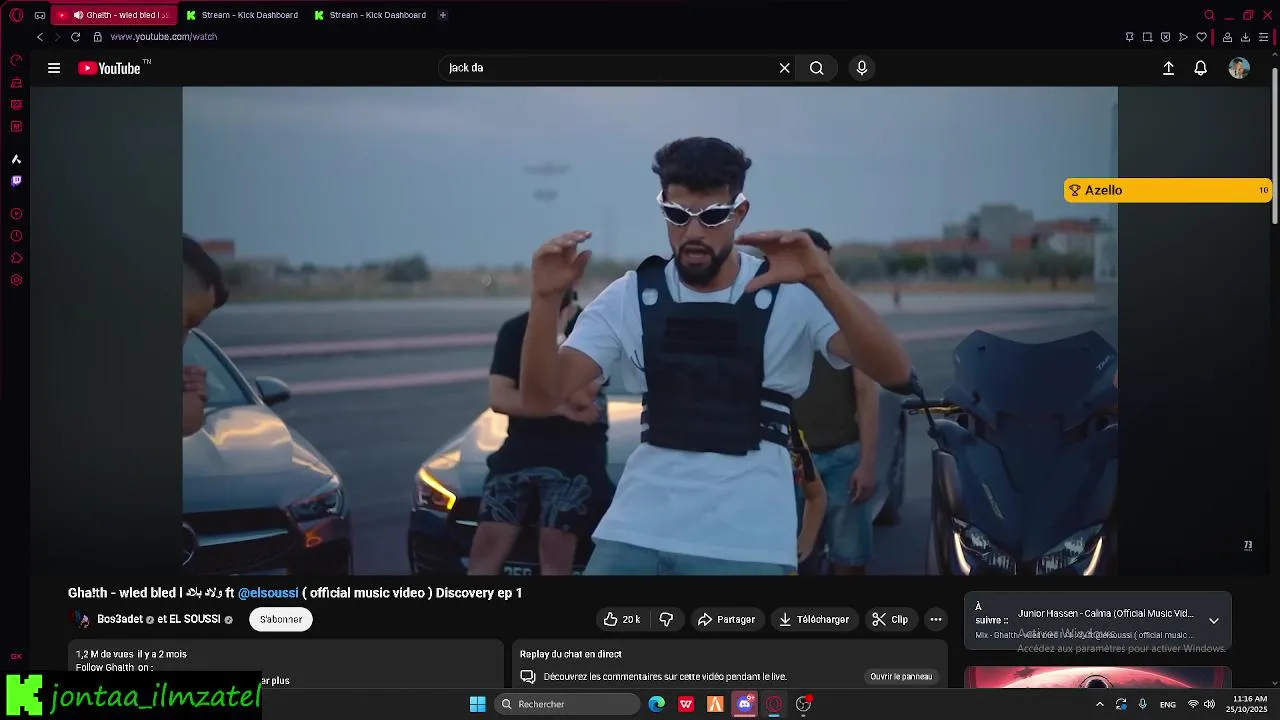Open the Extensions cube icon in the sidebar
This screenshot has height=720, width=1280.
coord(16,258)
